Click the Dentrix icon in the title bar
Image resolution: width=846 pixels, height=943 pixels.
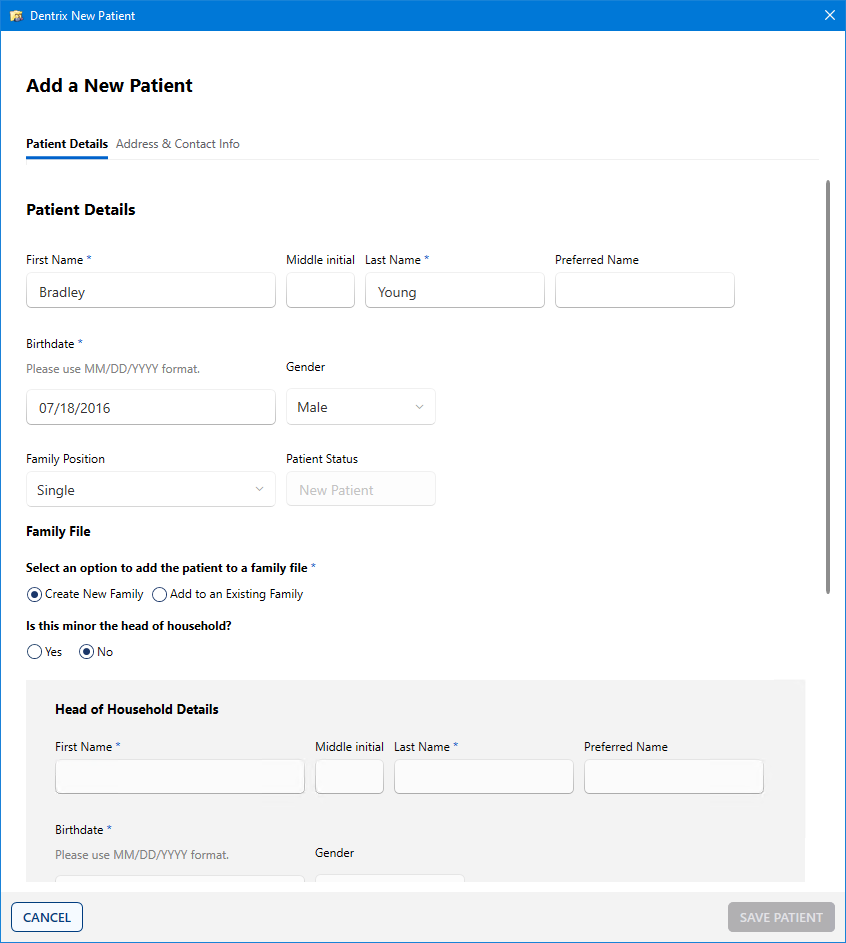tap(16, 15)
